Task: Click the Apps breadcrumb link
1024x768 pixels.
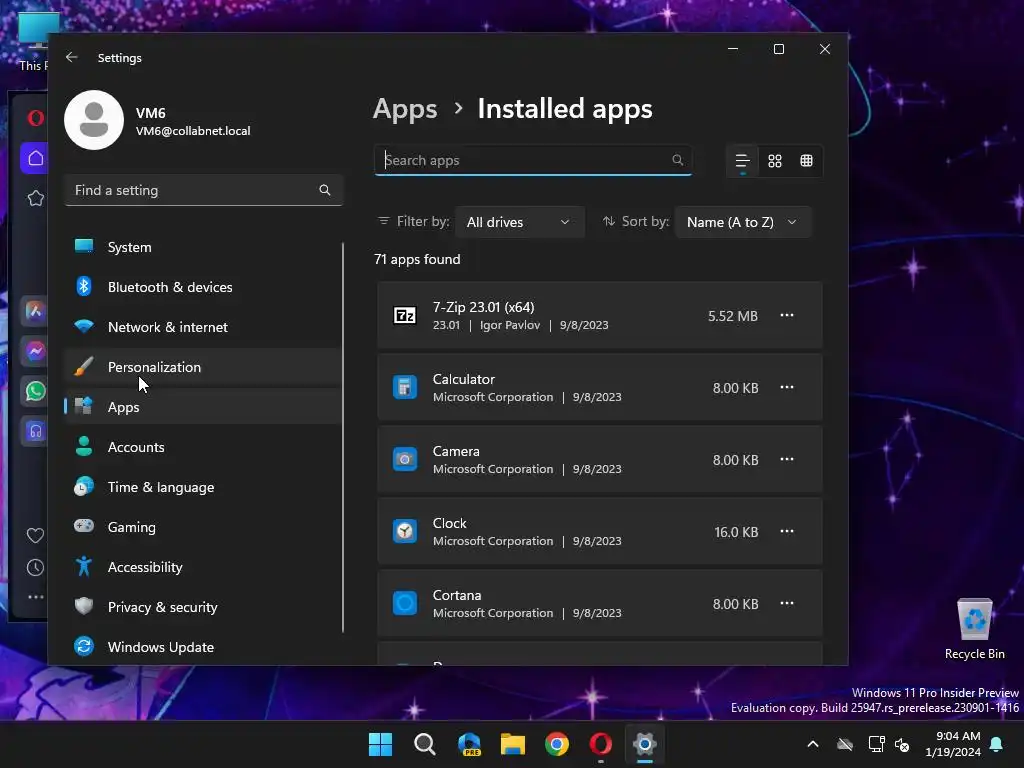Action: 405,109
